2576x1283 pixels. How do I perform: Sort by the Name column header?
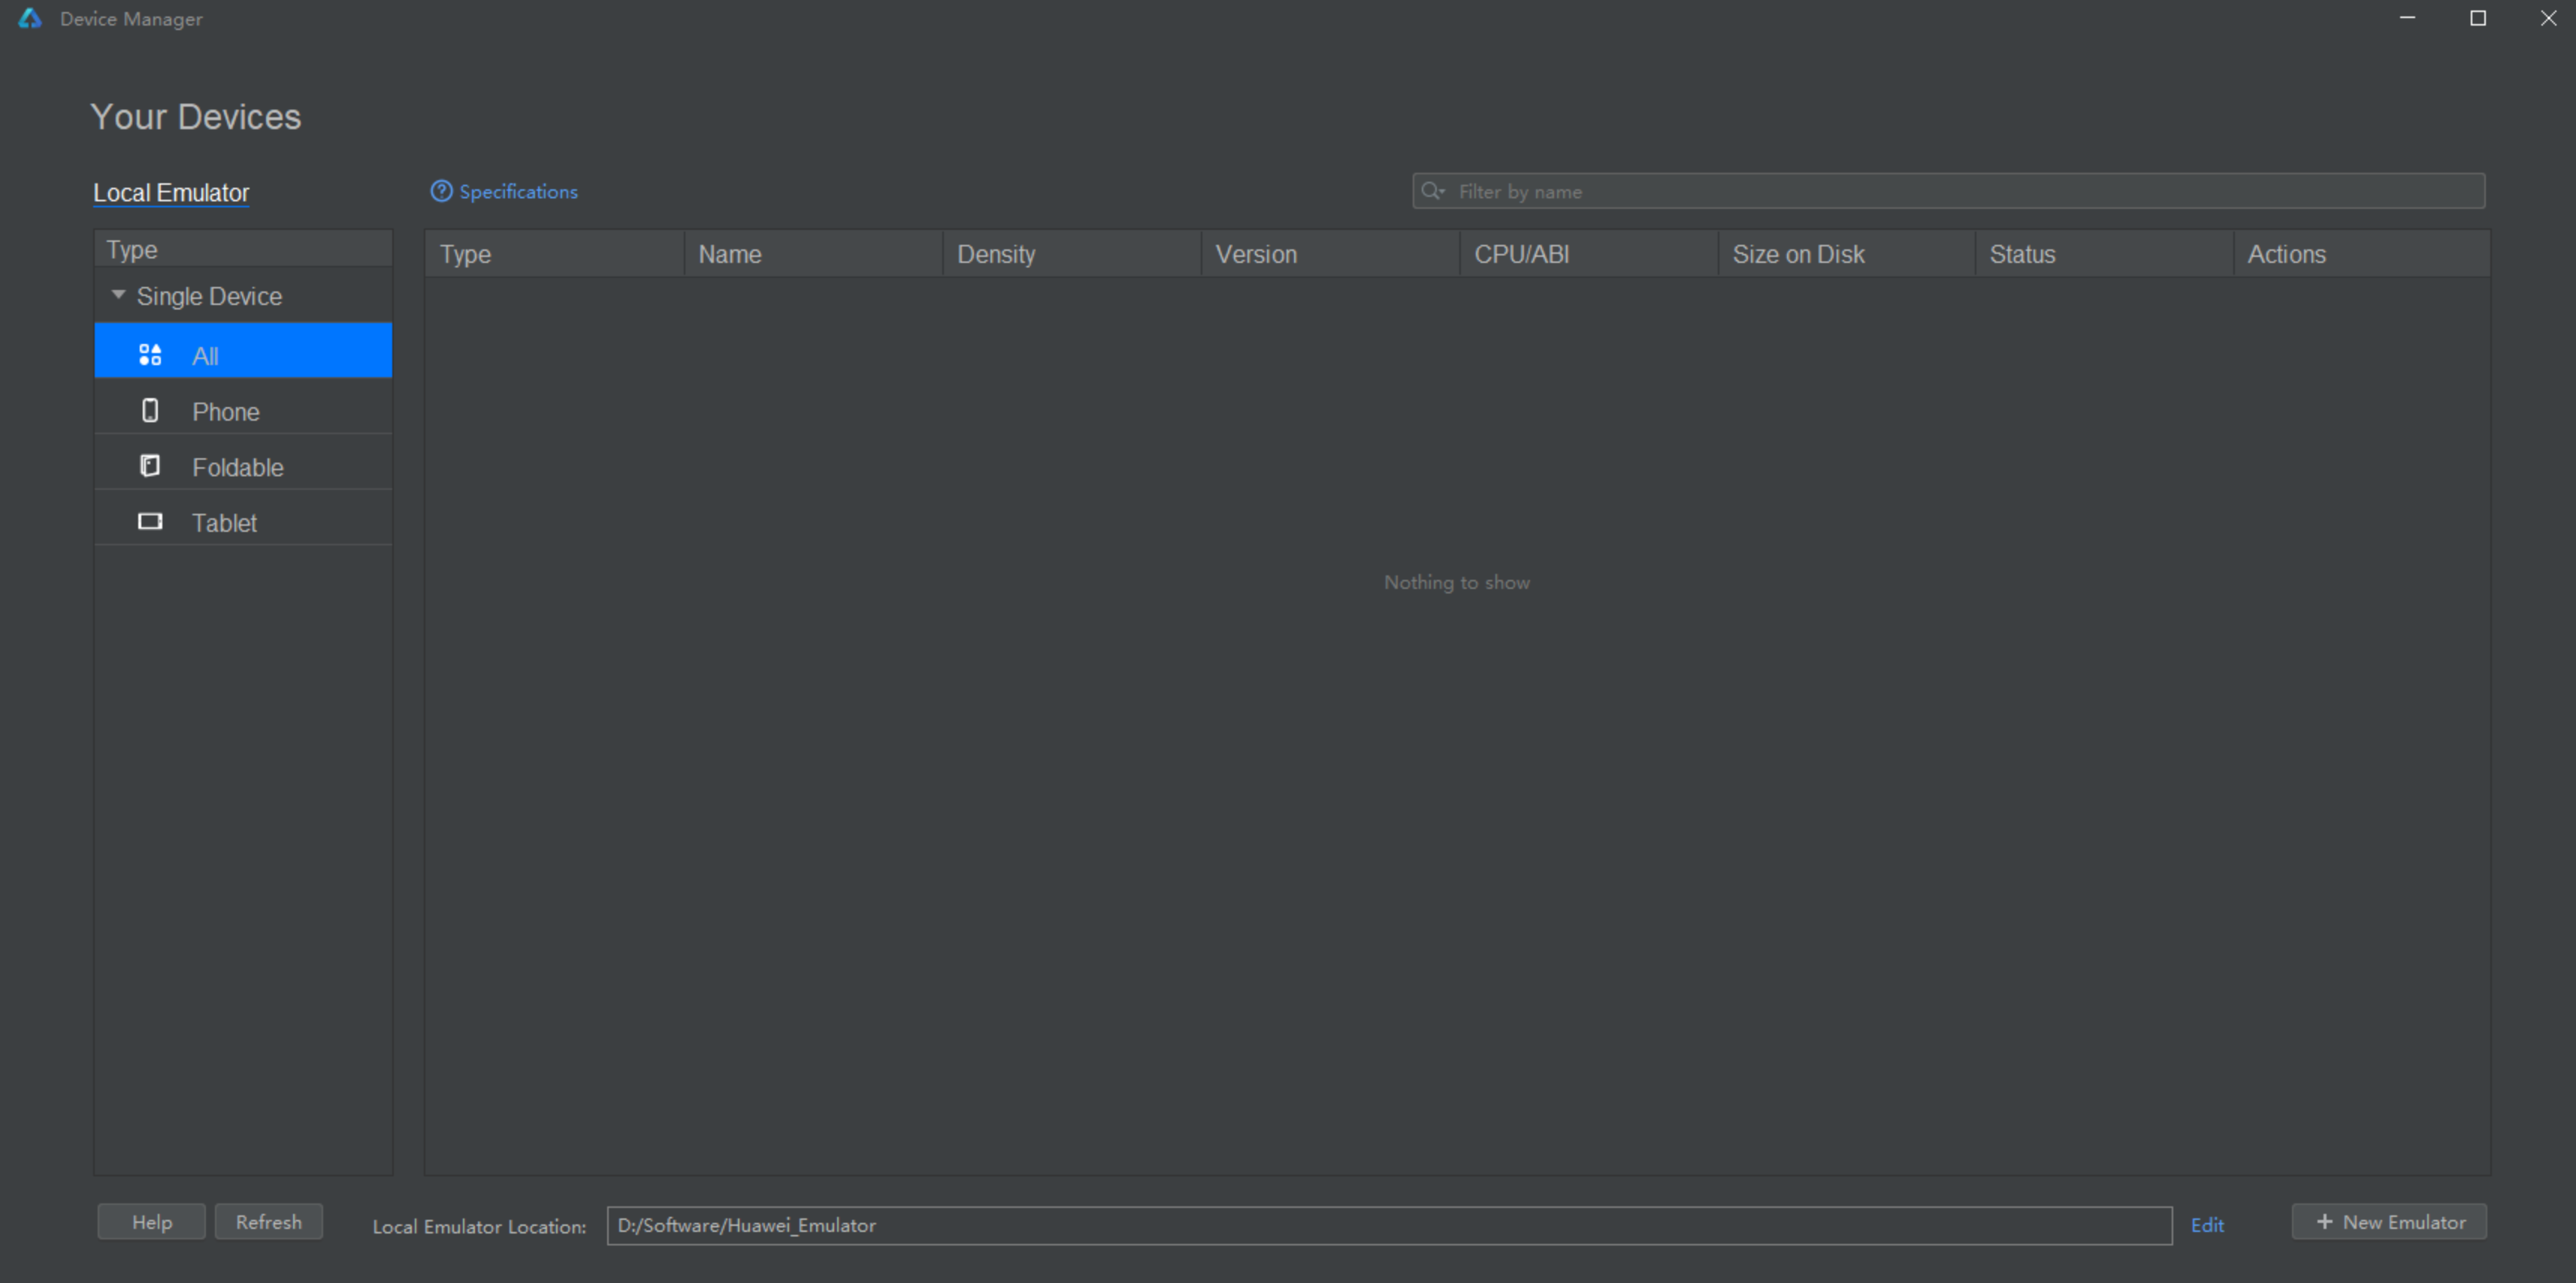tap(730, 254)
